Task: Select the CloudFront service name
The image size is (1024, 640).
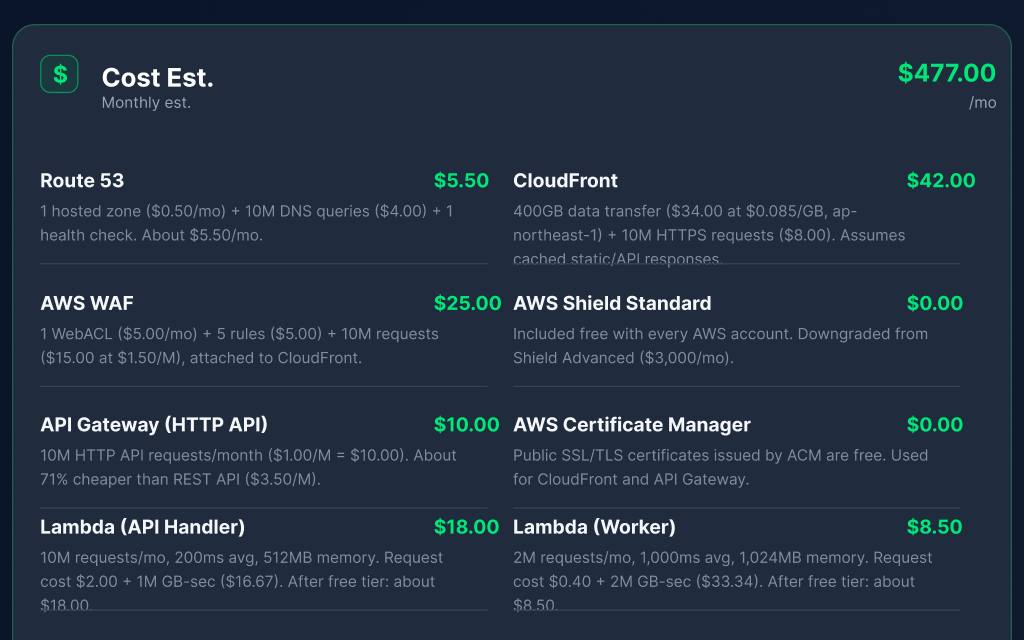Action: point(566,180)
